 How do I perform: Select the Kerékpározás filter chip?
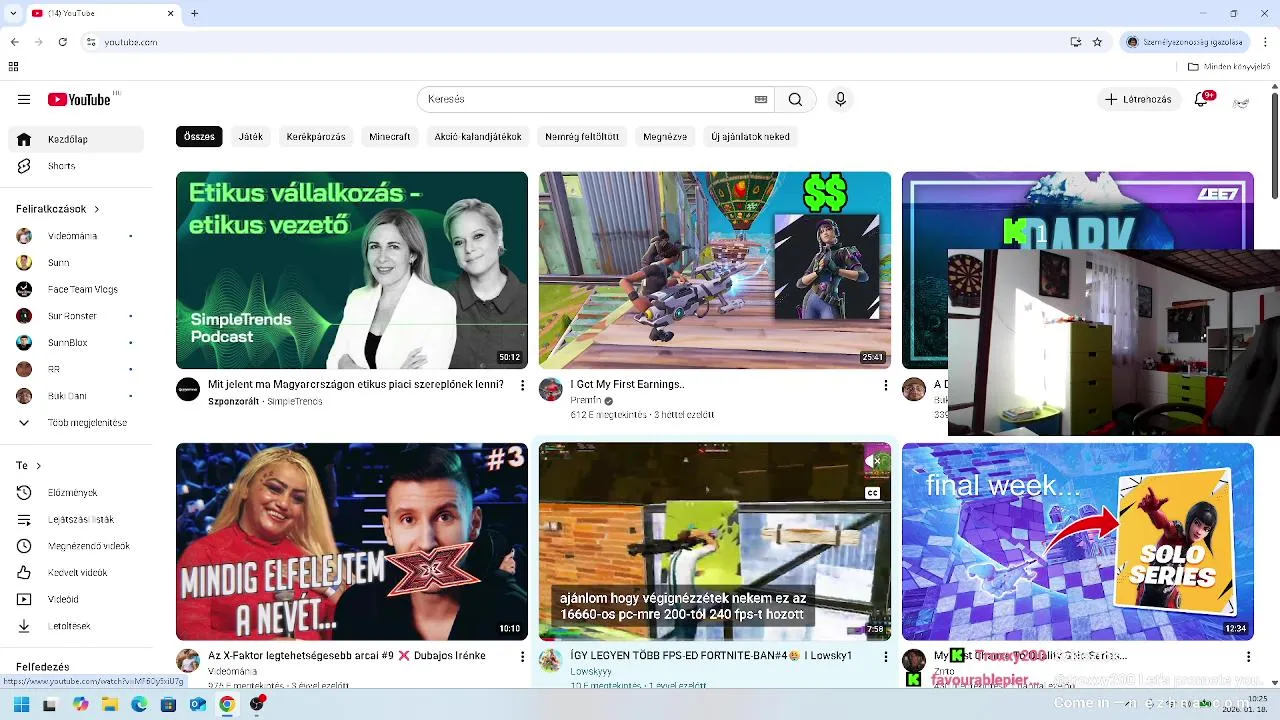pyautogui.click(x=316, y=136)
